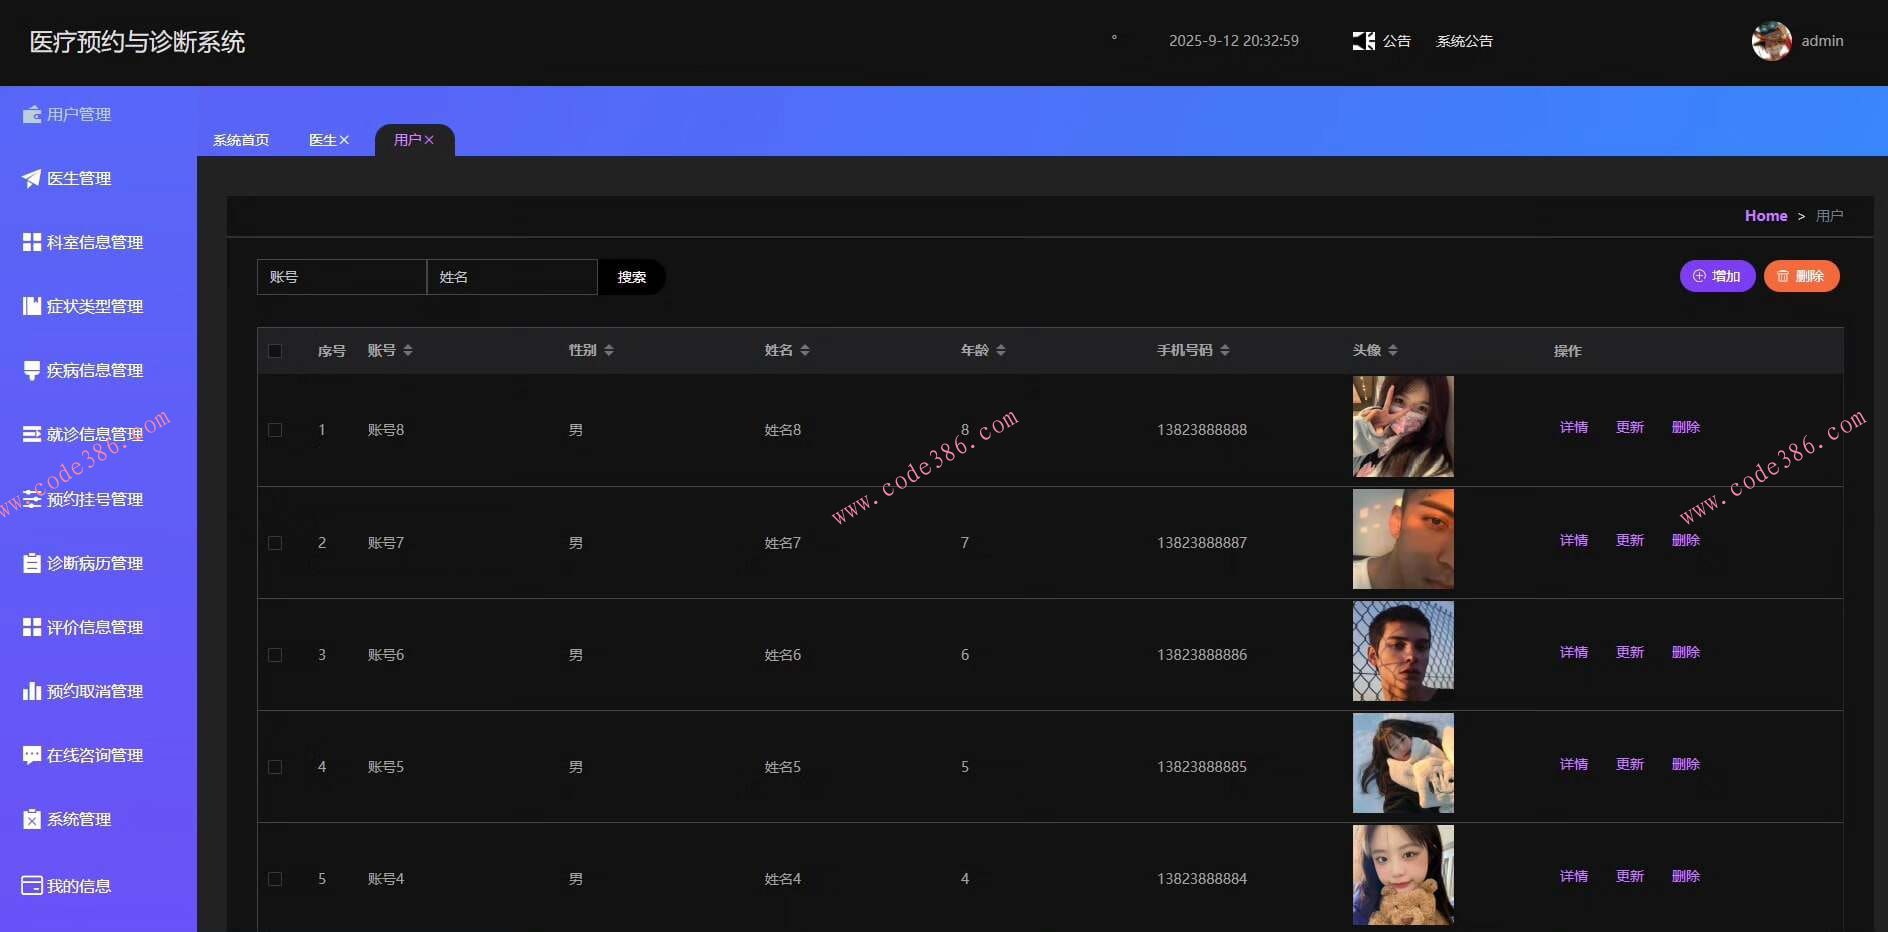Click 删除 for 账号8
1888x932 pixels.
click(x=1686, y=427)
